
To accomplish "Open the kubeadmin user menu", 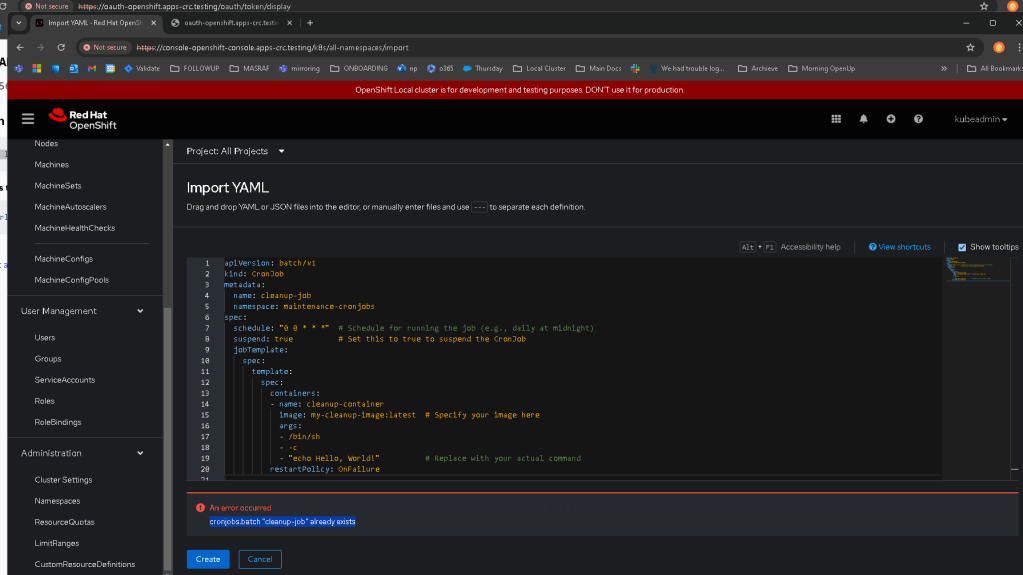I will click(x=981, y=119).
